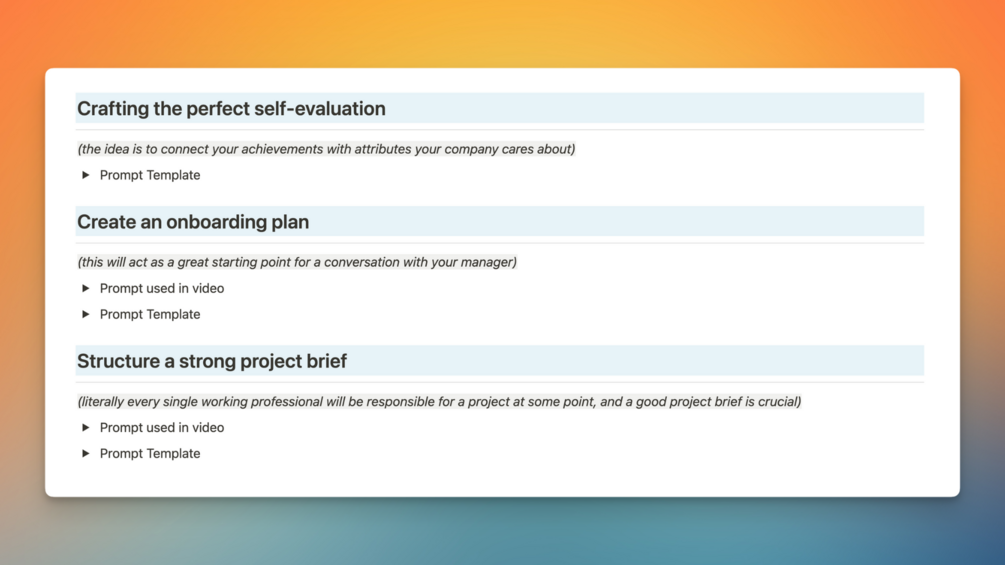Screen dimensions: 1005x565
Task: Expand Prompt used in video triangle under onboarding plan
Action: pos(85,288)
